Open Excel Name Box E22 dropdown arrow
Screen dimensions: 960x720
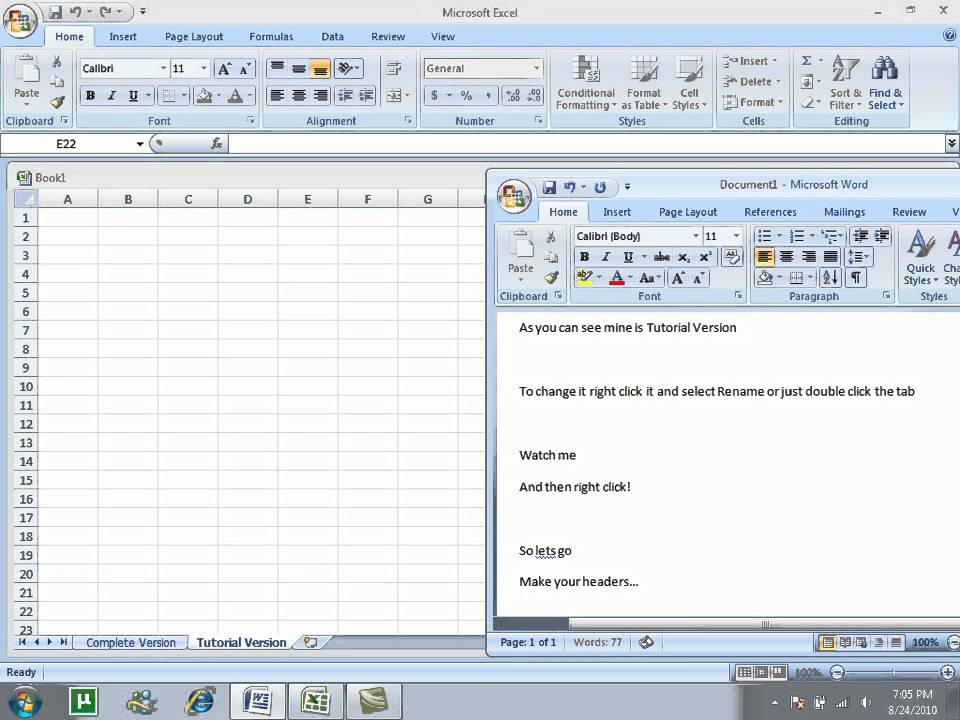pyautogui.click(x=140, y=144)
